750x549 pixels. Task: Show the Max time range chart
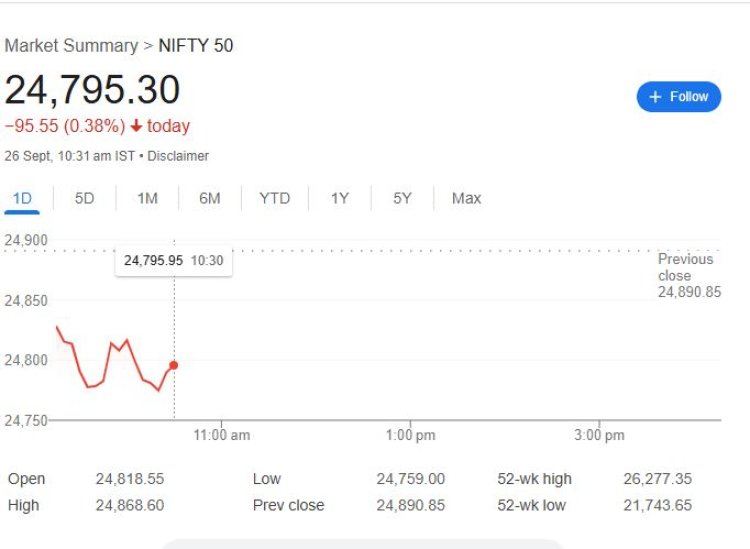pos(466,198)
